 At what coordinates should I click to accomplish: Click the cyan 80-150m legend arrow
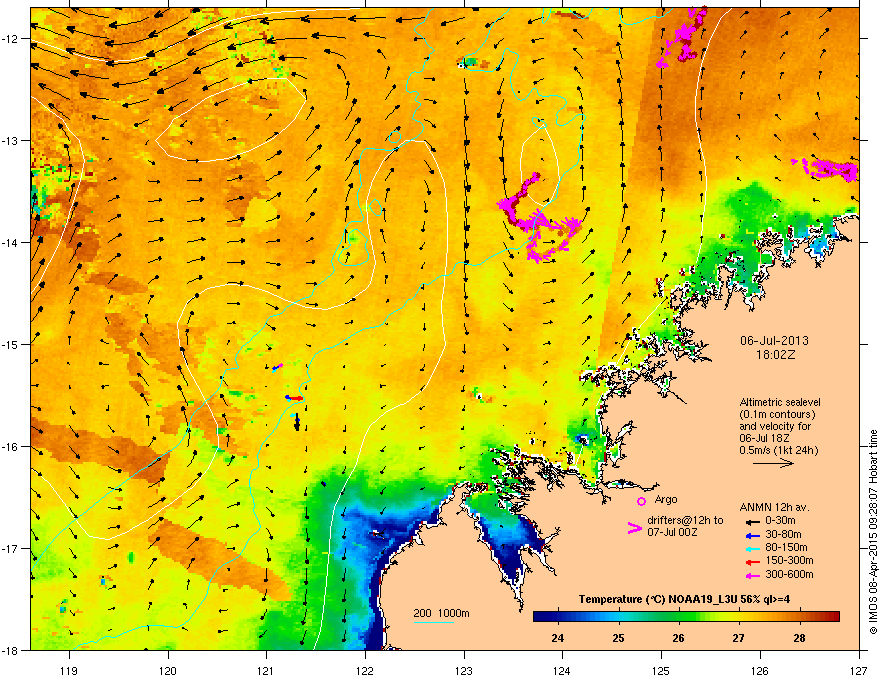coord(752,548)
